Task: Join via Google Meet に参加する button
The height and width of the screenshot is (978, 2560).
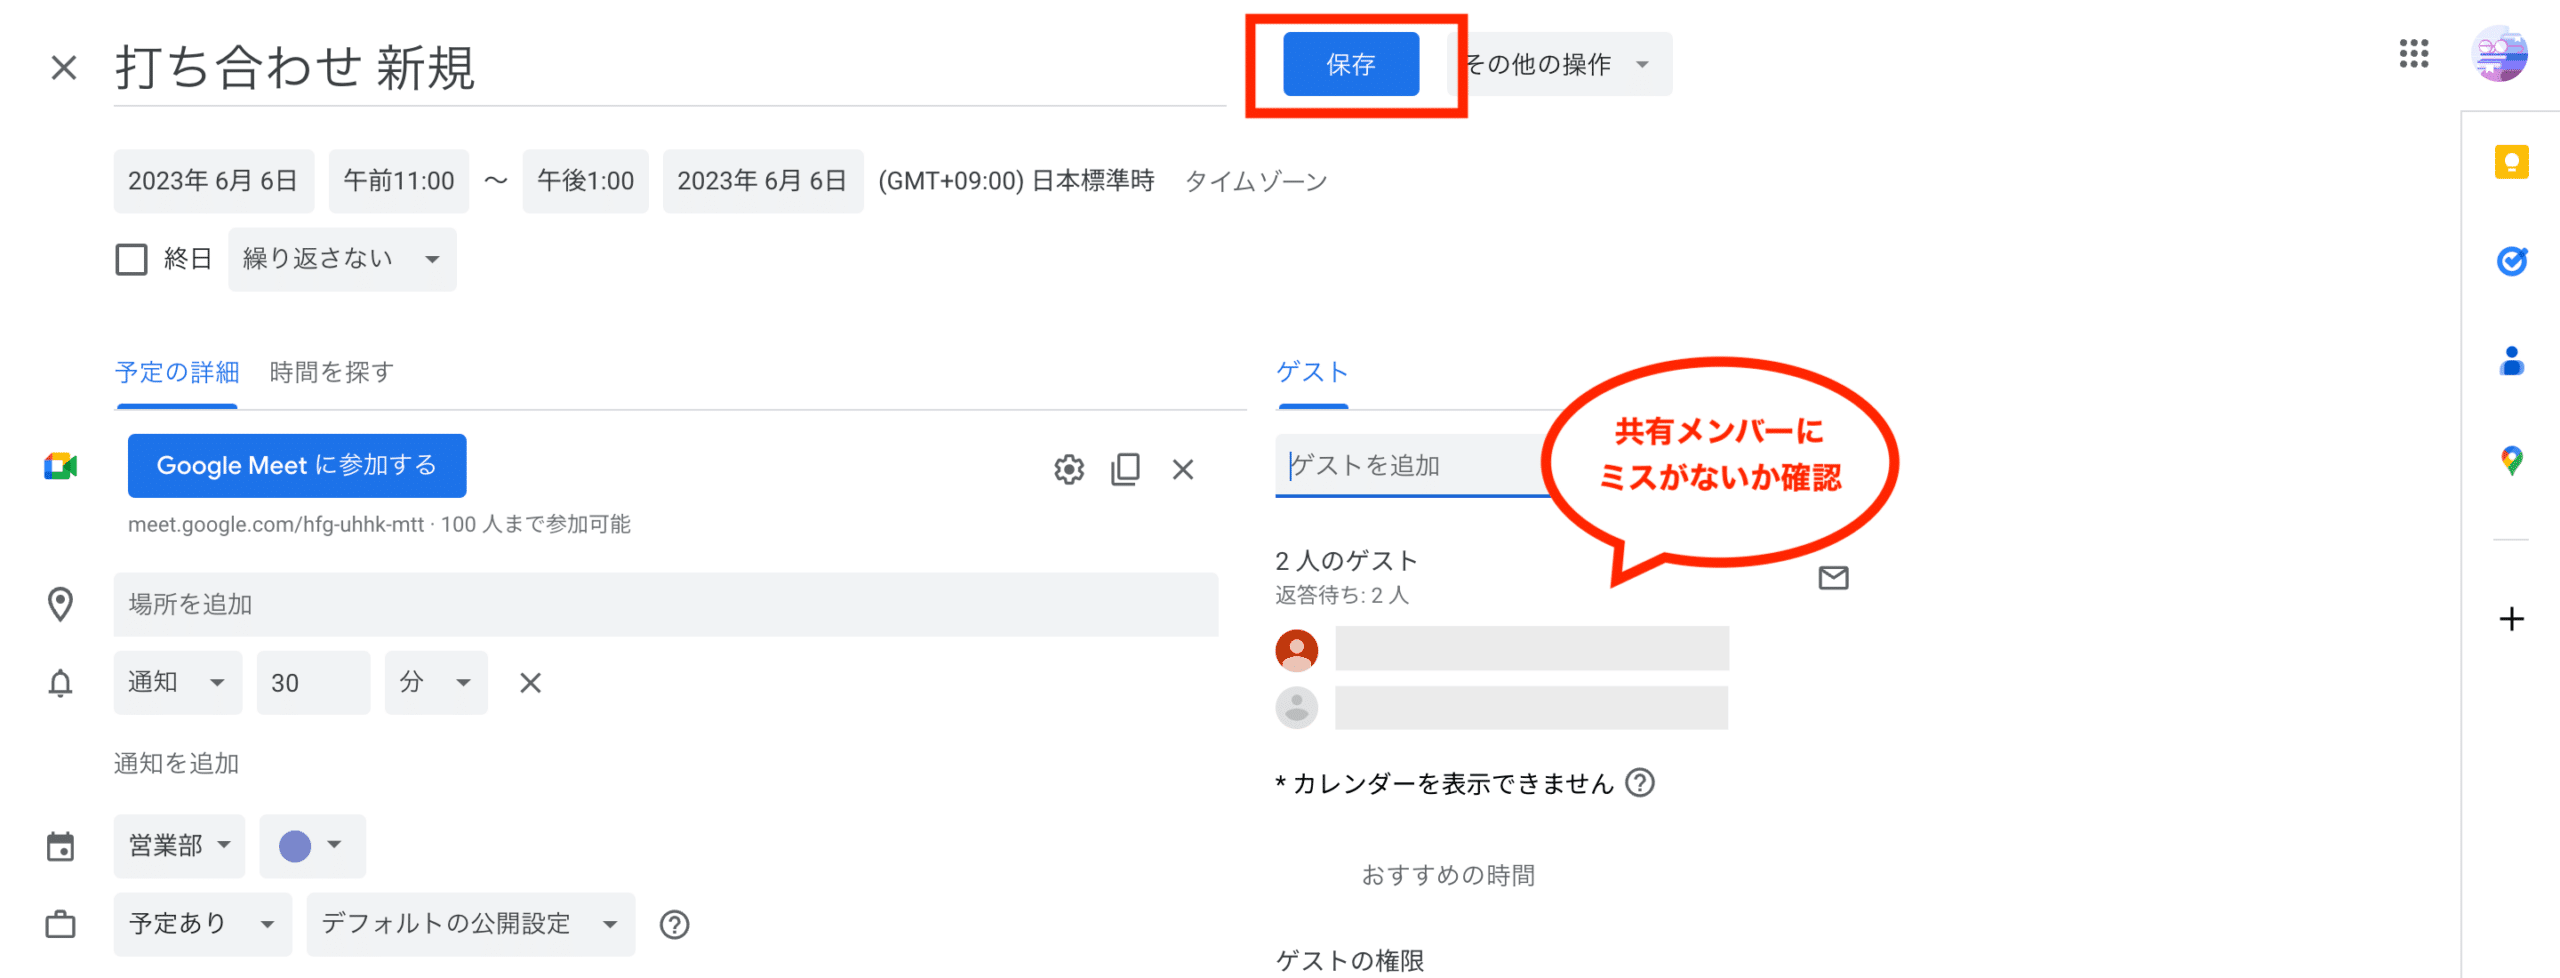Action: point(296,466)
